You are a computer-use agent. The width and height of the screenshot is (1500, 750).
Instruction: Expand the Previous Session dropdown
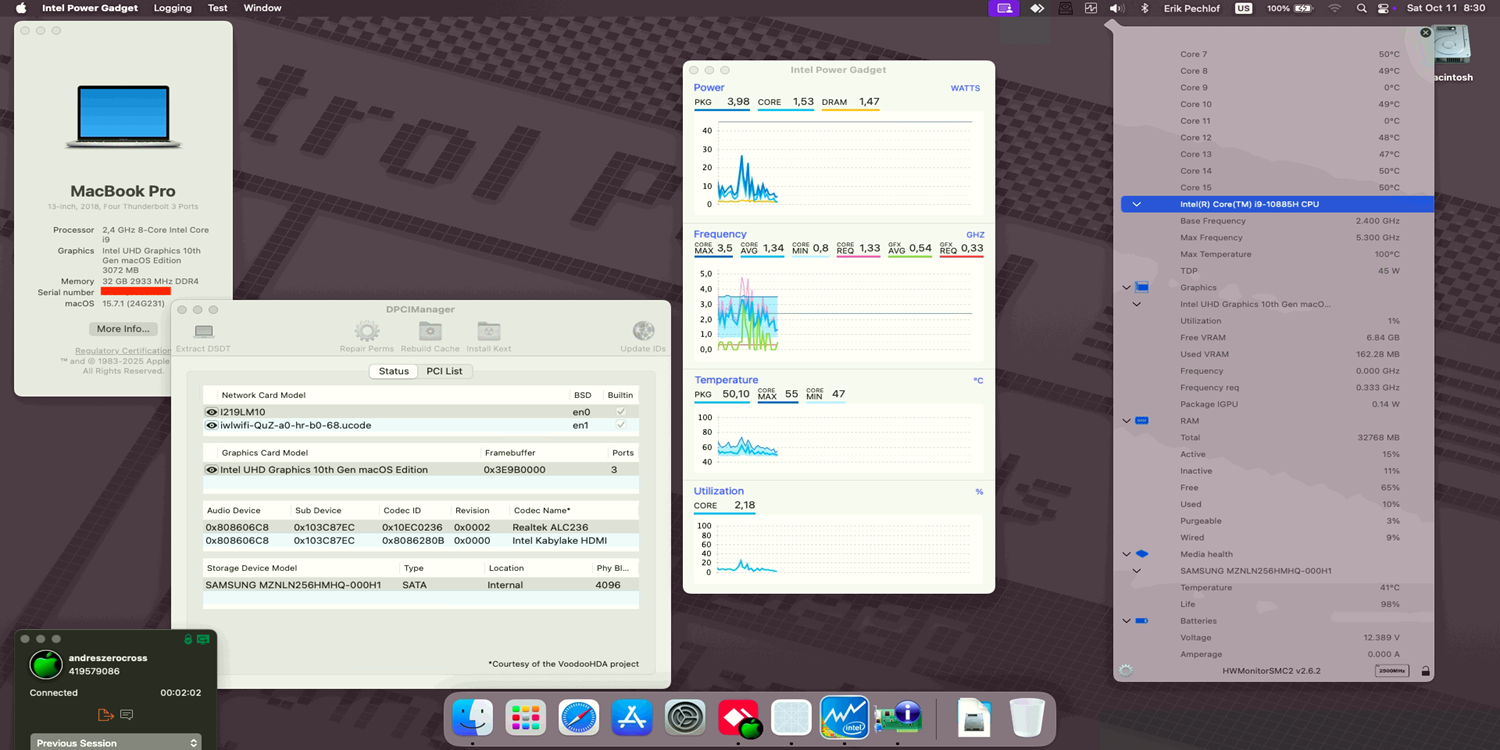click(115, 742)
